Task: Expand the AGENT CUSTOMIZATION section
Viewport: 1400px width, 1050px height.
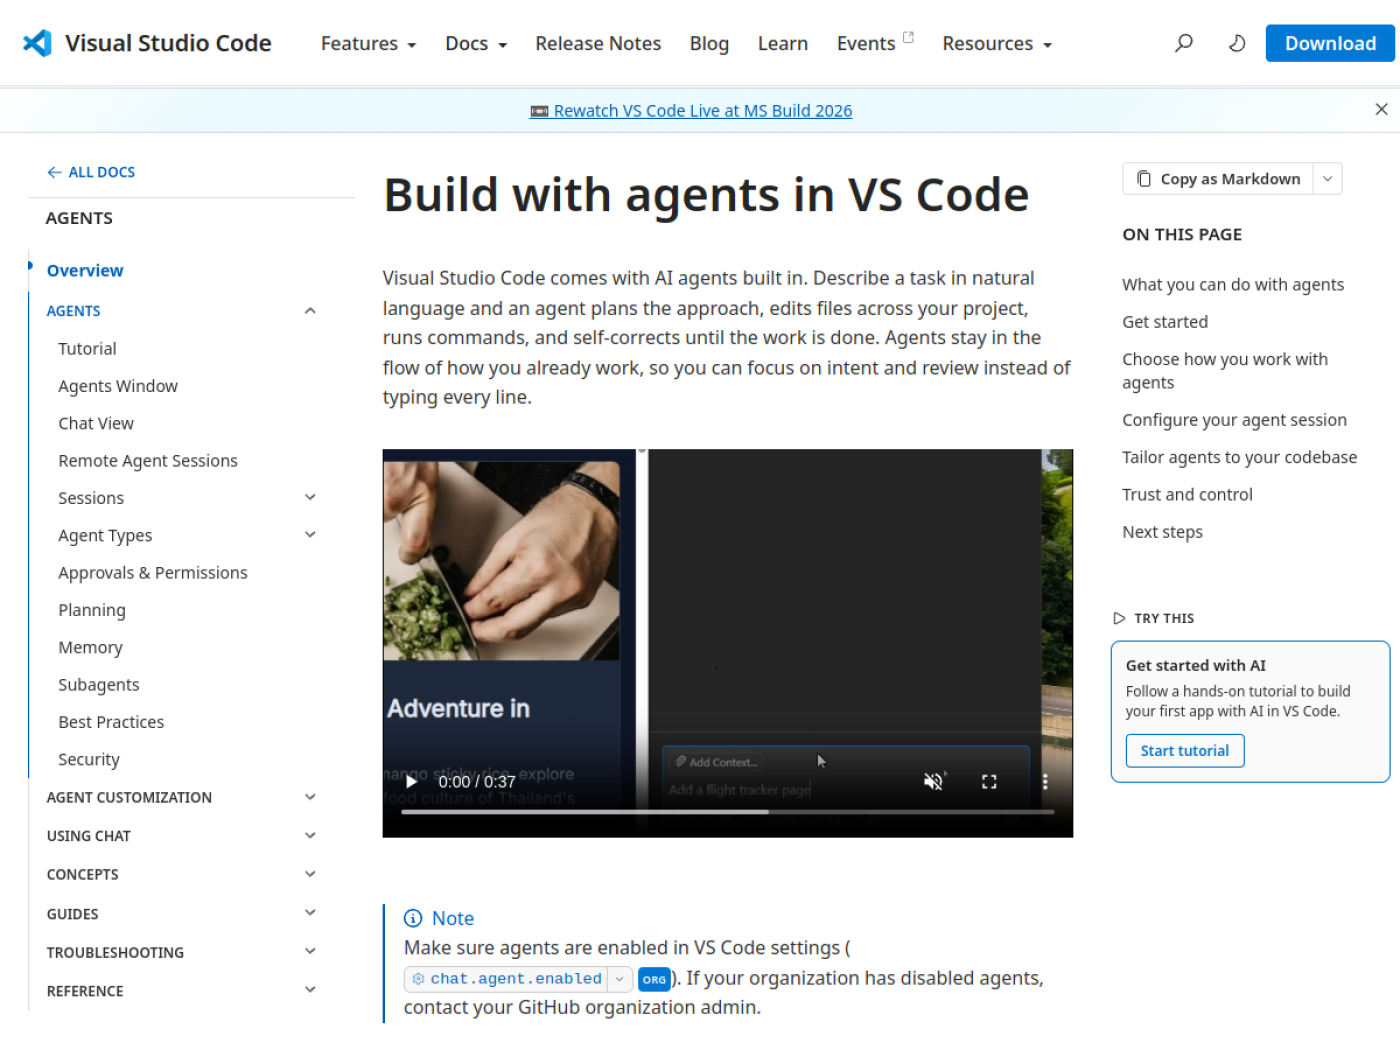Action: (x=310, y=797)
